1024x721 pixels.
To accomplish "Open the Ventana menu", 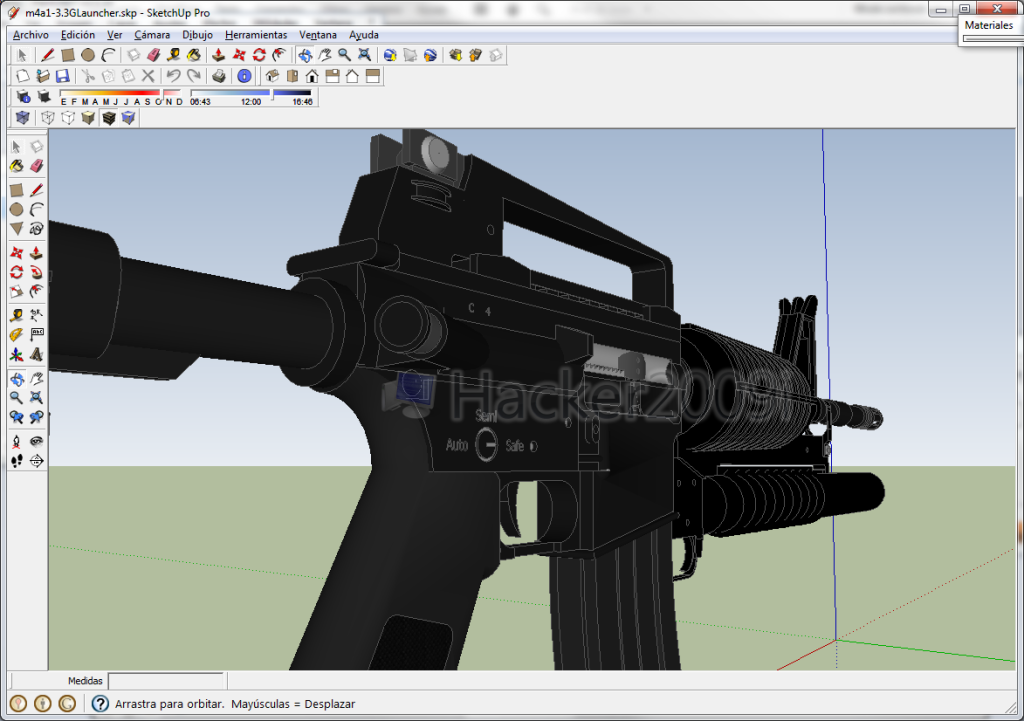I will point(318,35).
